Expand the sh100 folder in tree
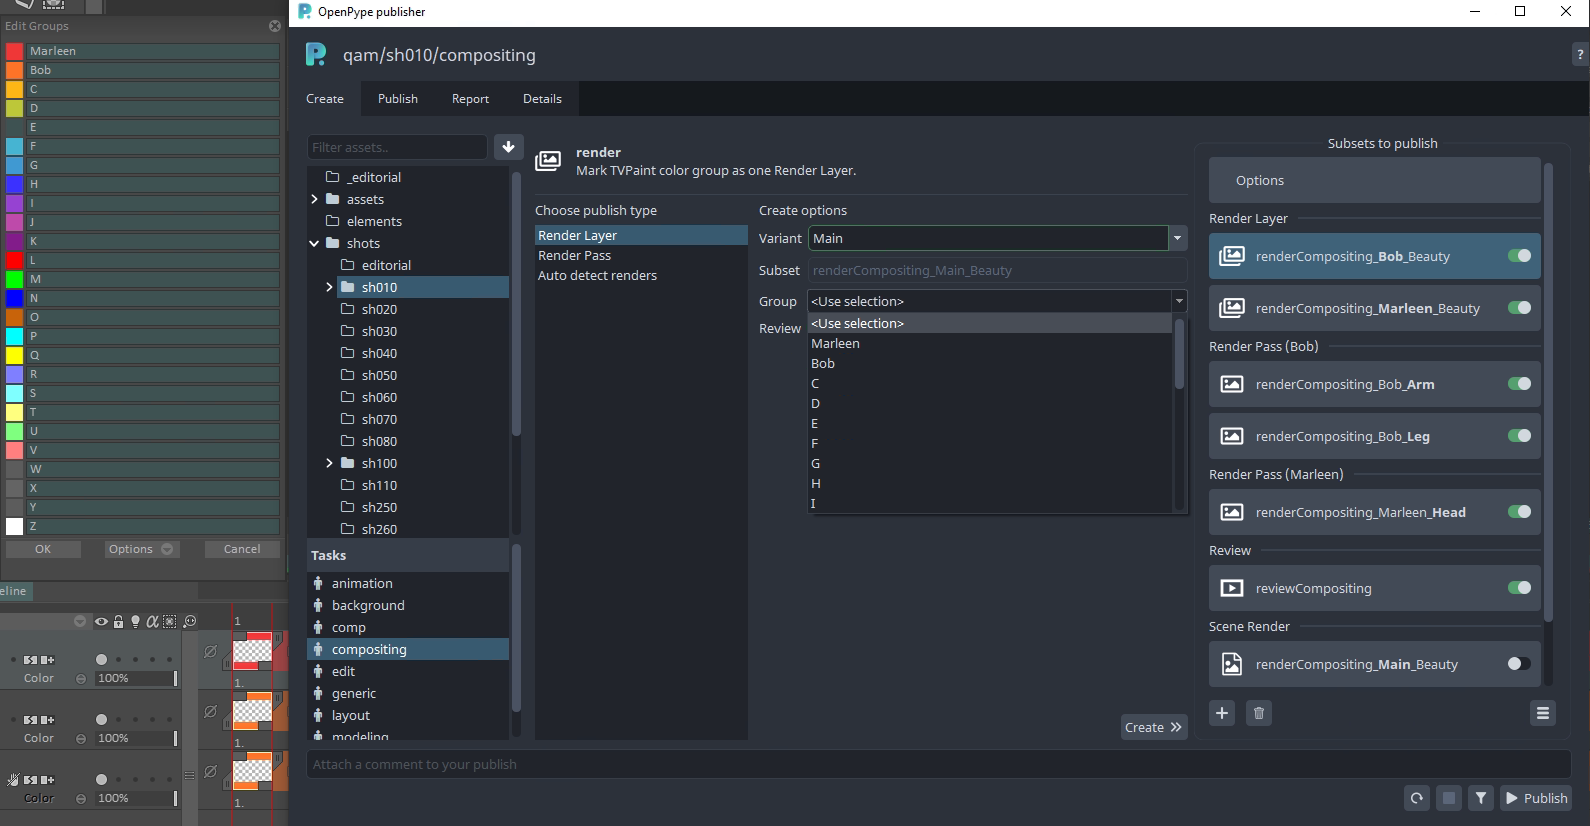The height and width of the screenshot is (826, 1590). coord(329,463)
